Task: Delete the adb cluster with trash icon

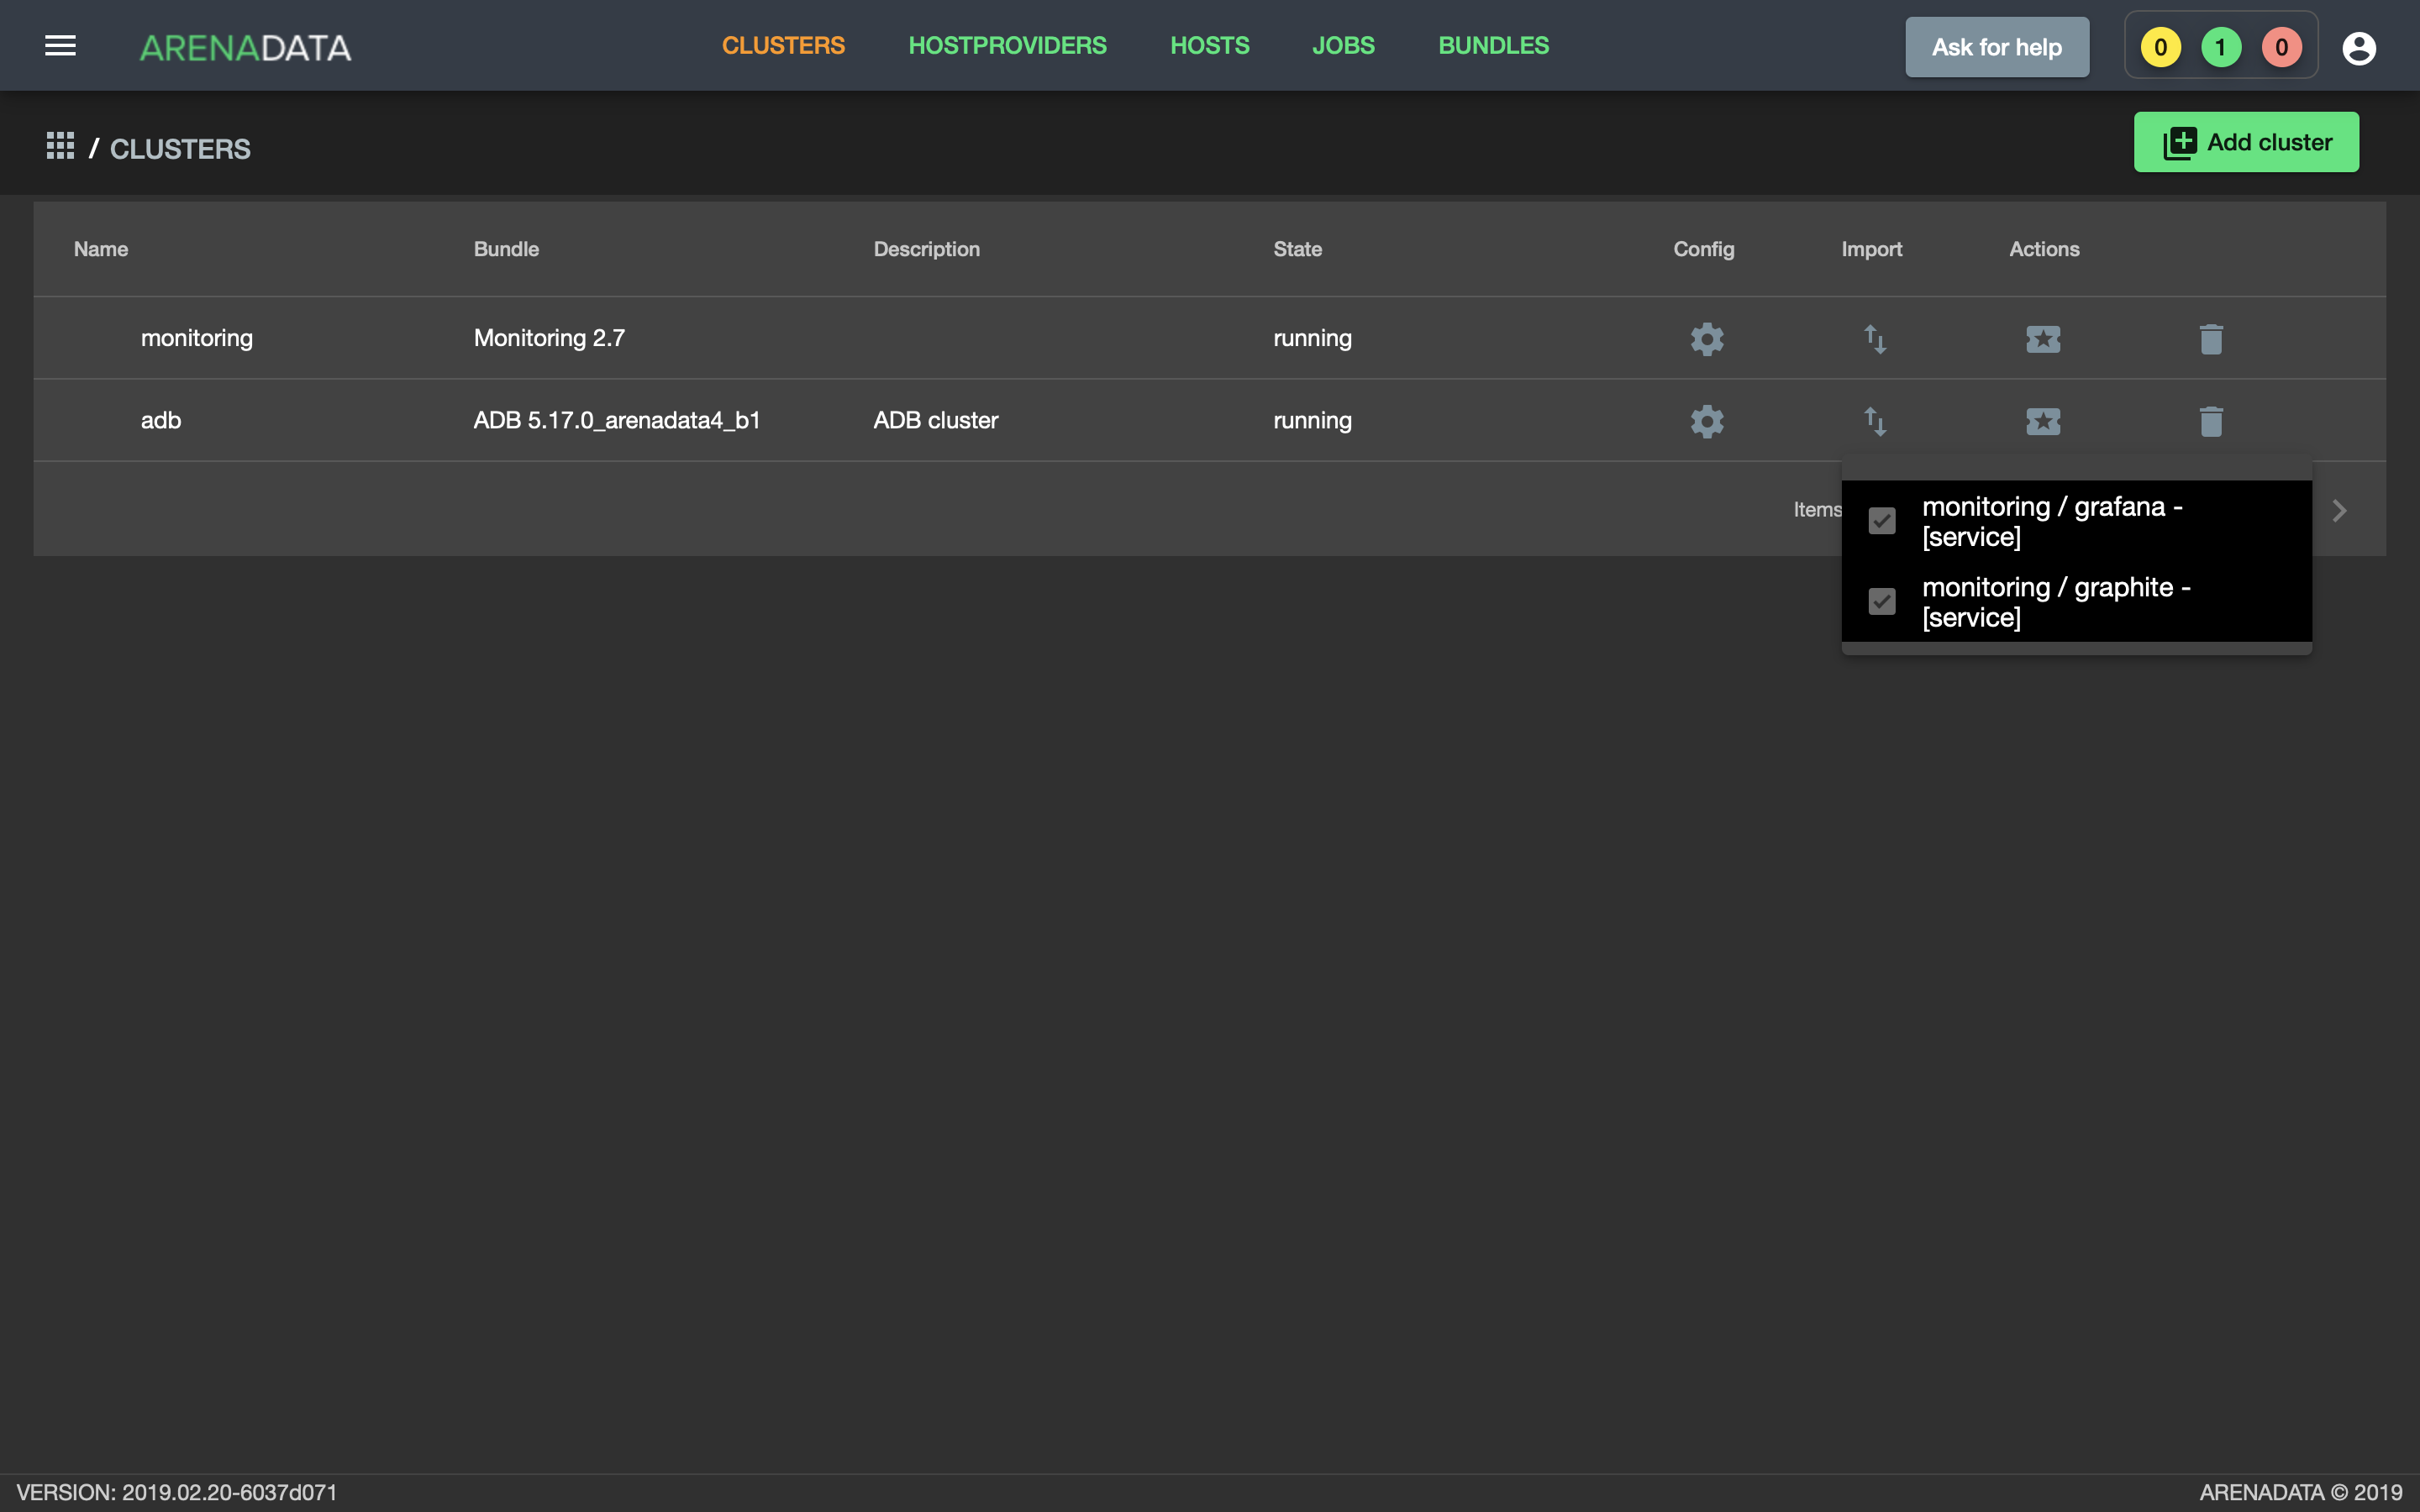Action: click(x=2211, y=421)
